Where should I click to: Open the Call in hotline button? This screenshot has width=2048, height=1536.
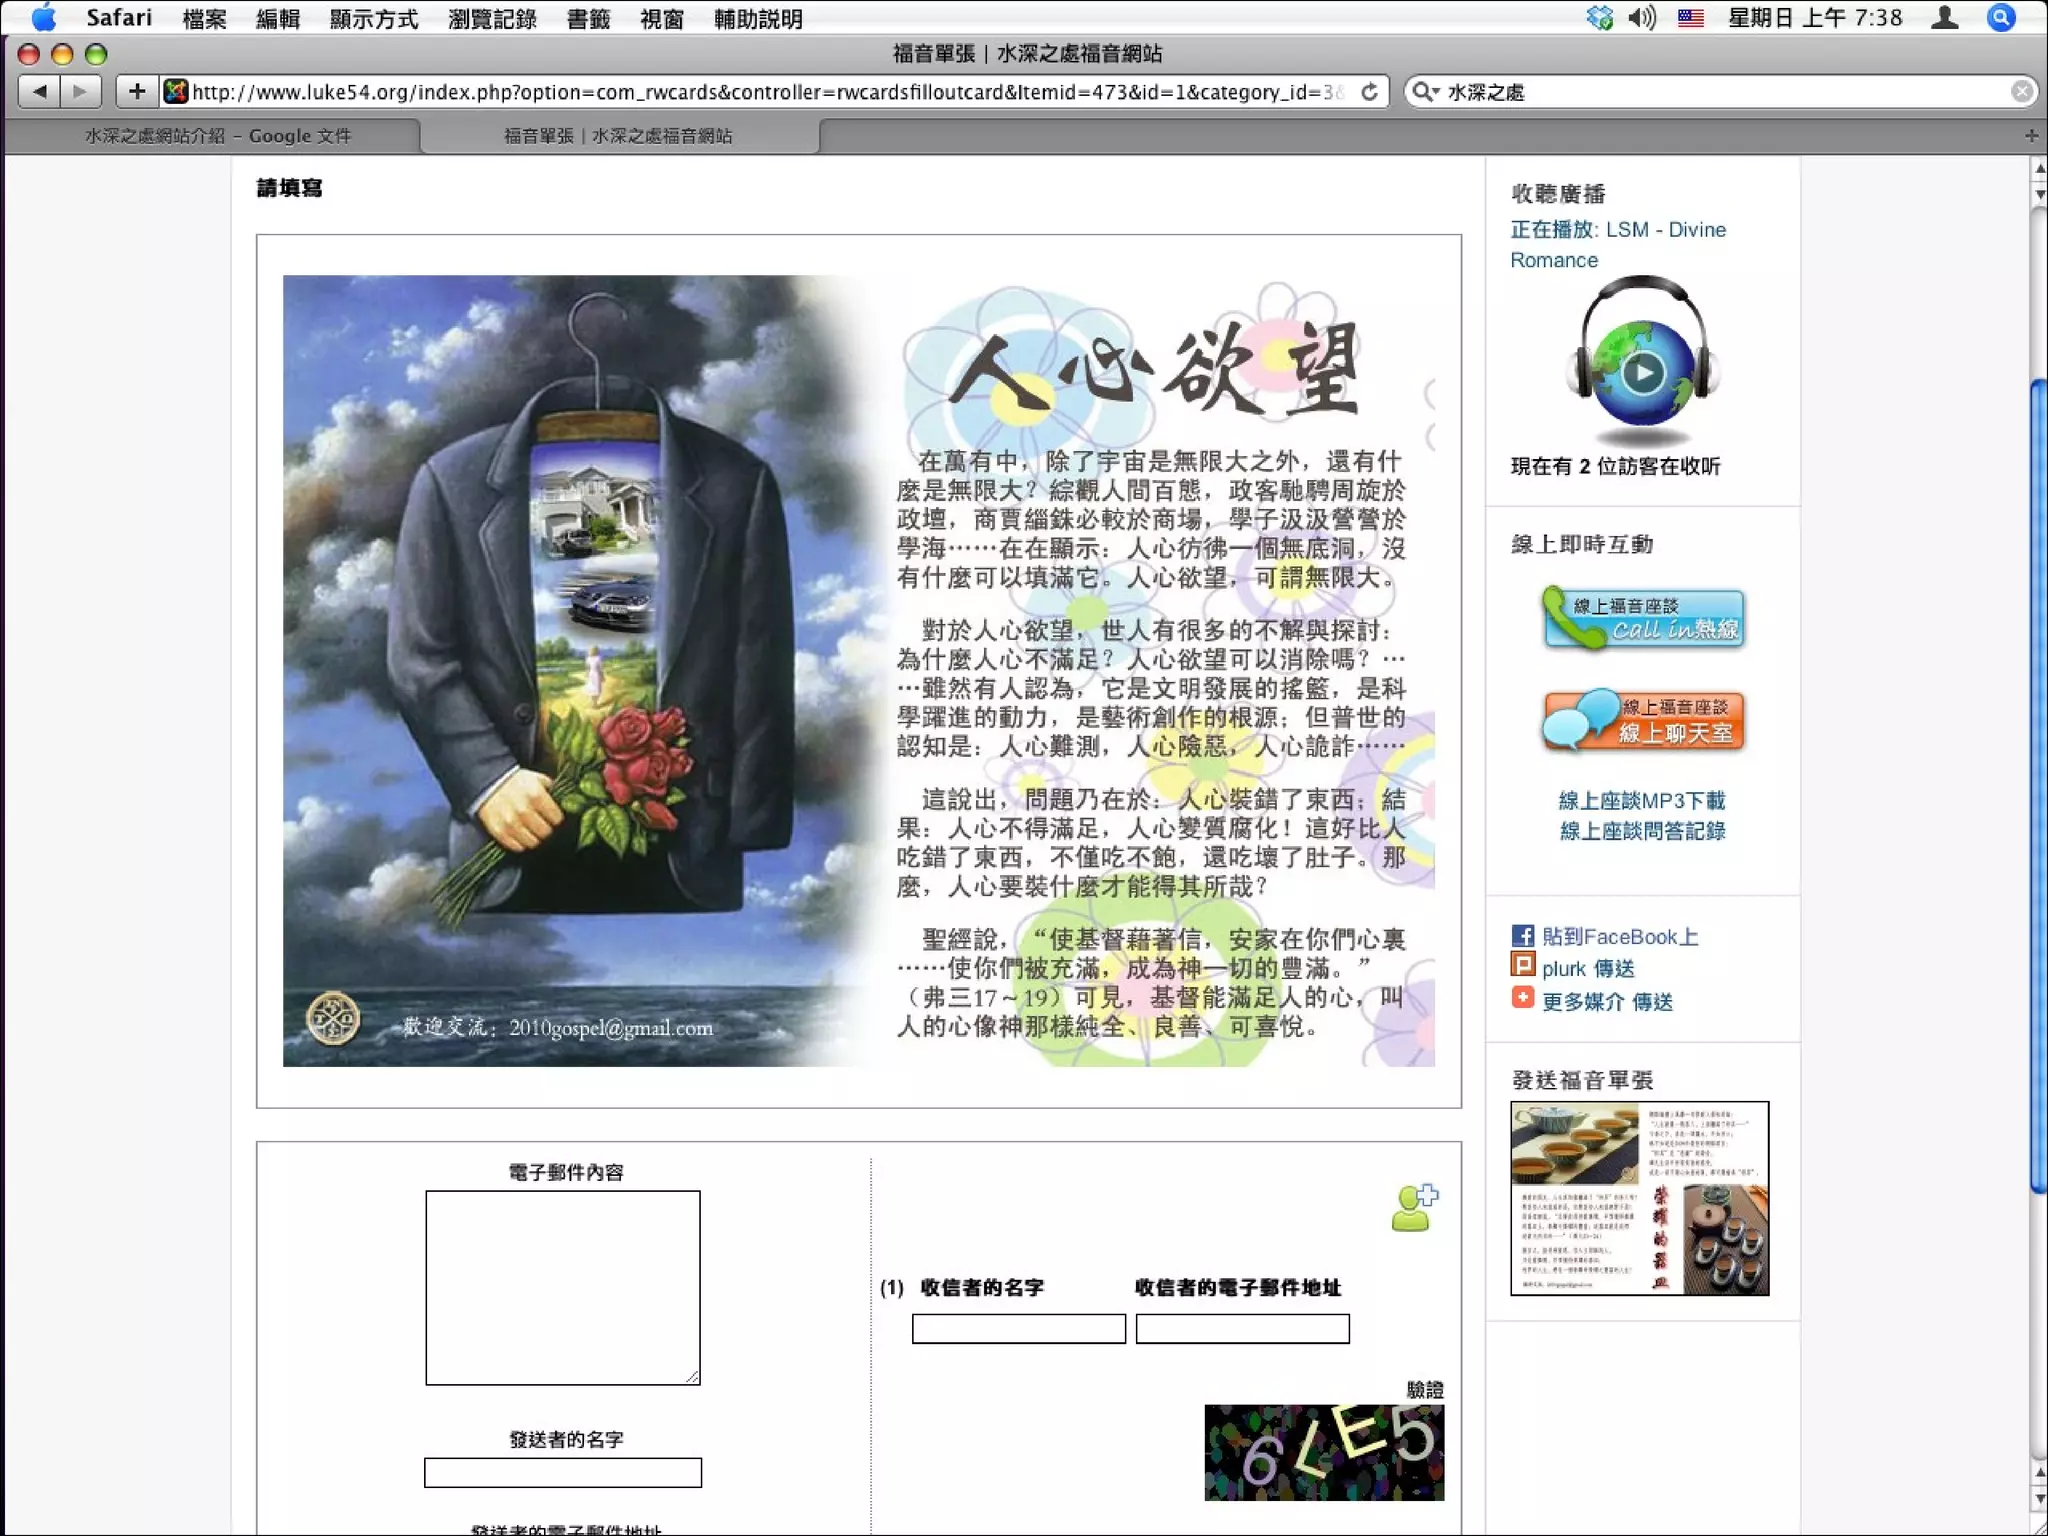click(1643, 620)
